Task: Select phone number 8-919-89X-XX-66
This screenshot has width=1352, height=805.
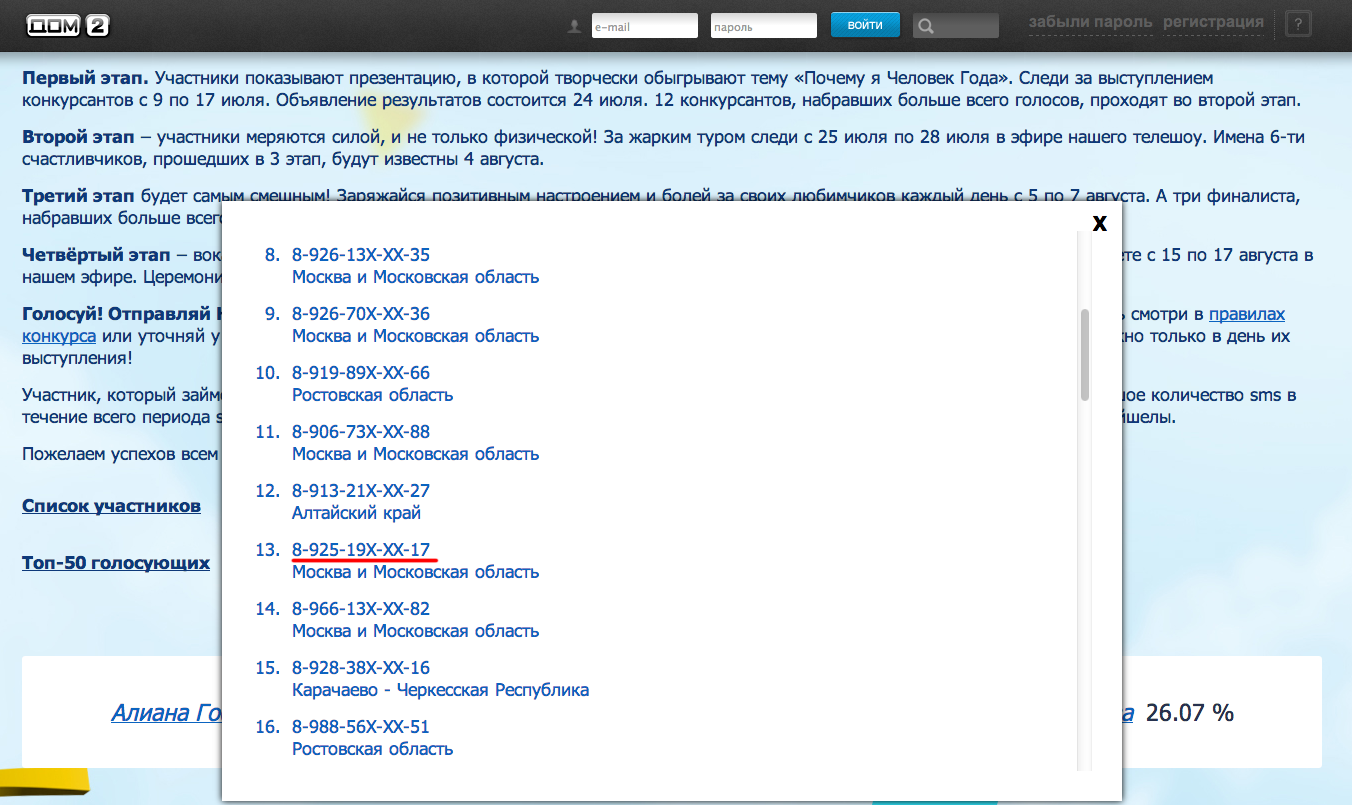Action: (x=361, y=373)
